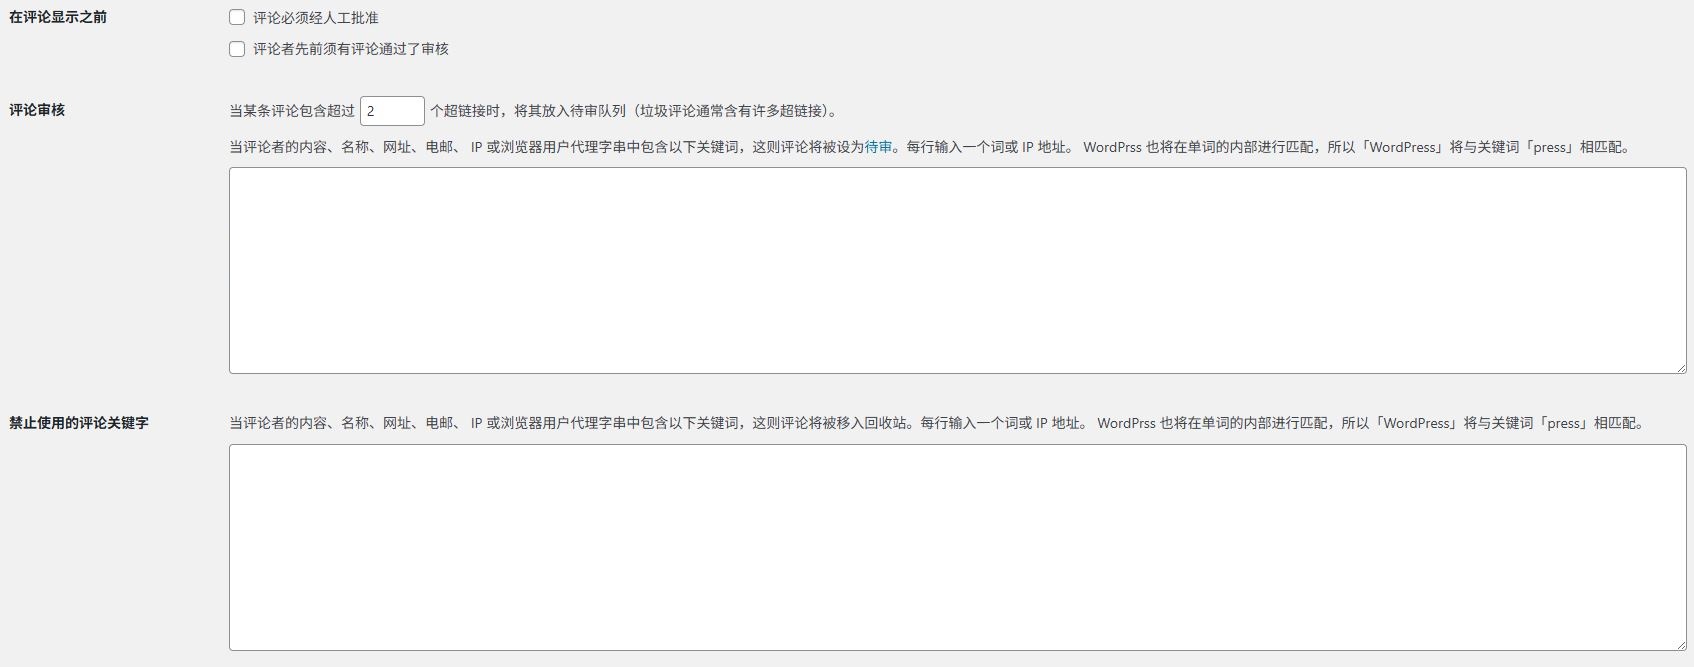Click inside the 评论审核 keywords textarea
Image resolution: width=1694 pixels, height=667 pixels.
pyautogui.click(x=957, y=270)
